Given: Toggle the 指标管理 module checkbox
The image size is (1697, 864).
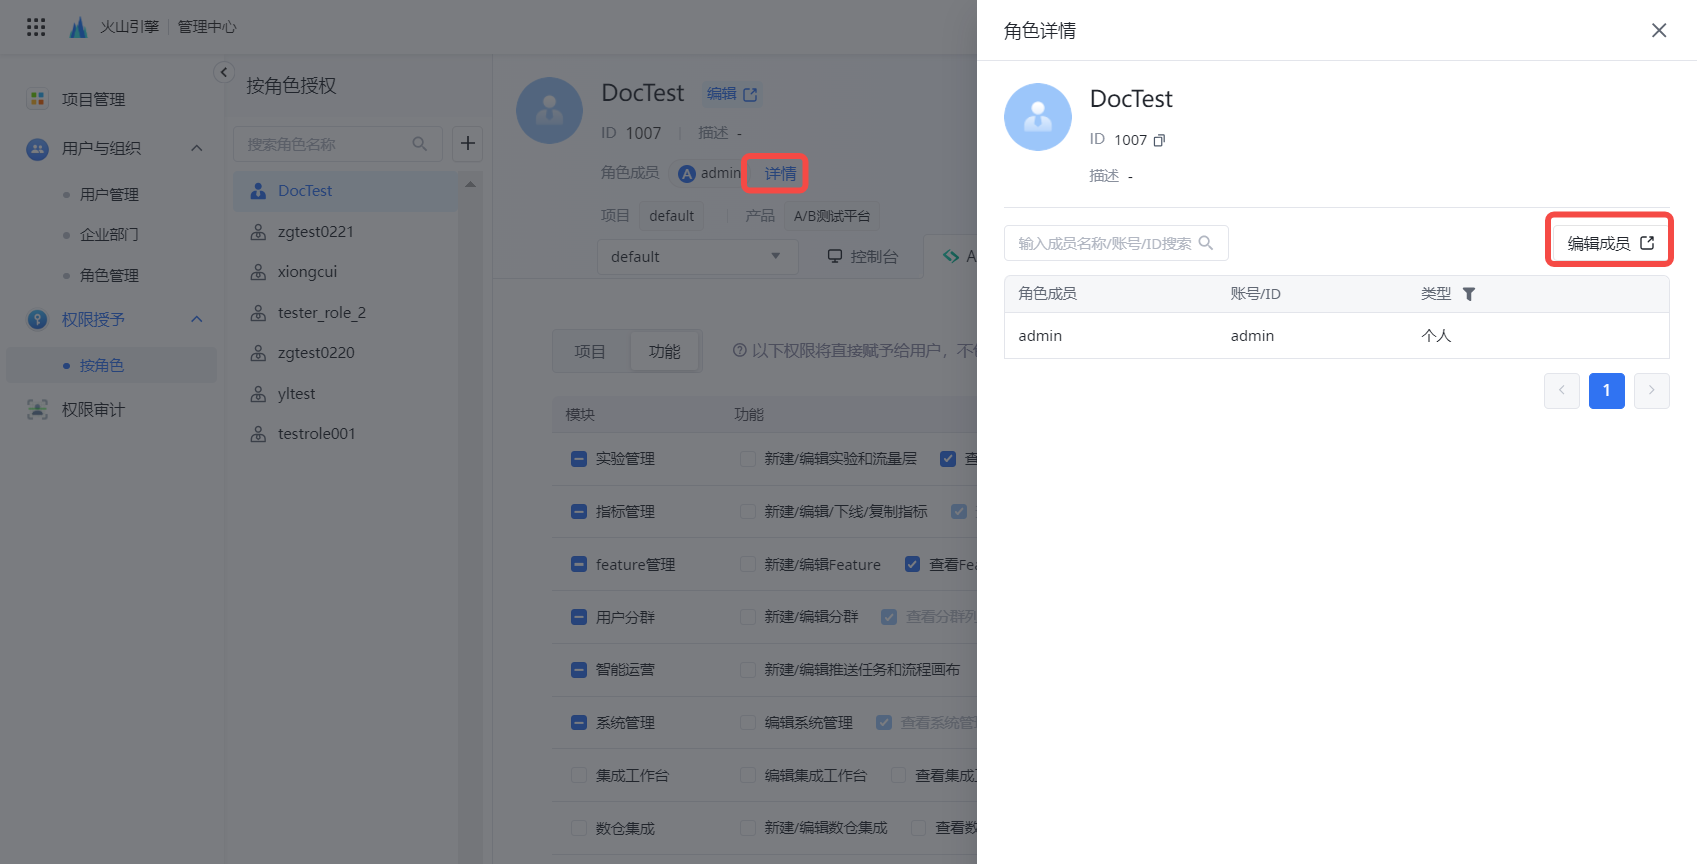Looking at the screenshot, I should click(579, 512).
